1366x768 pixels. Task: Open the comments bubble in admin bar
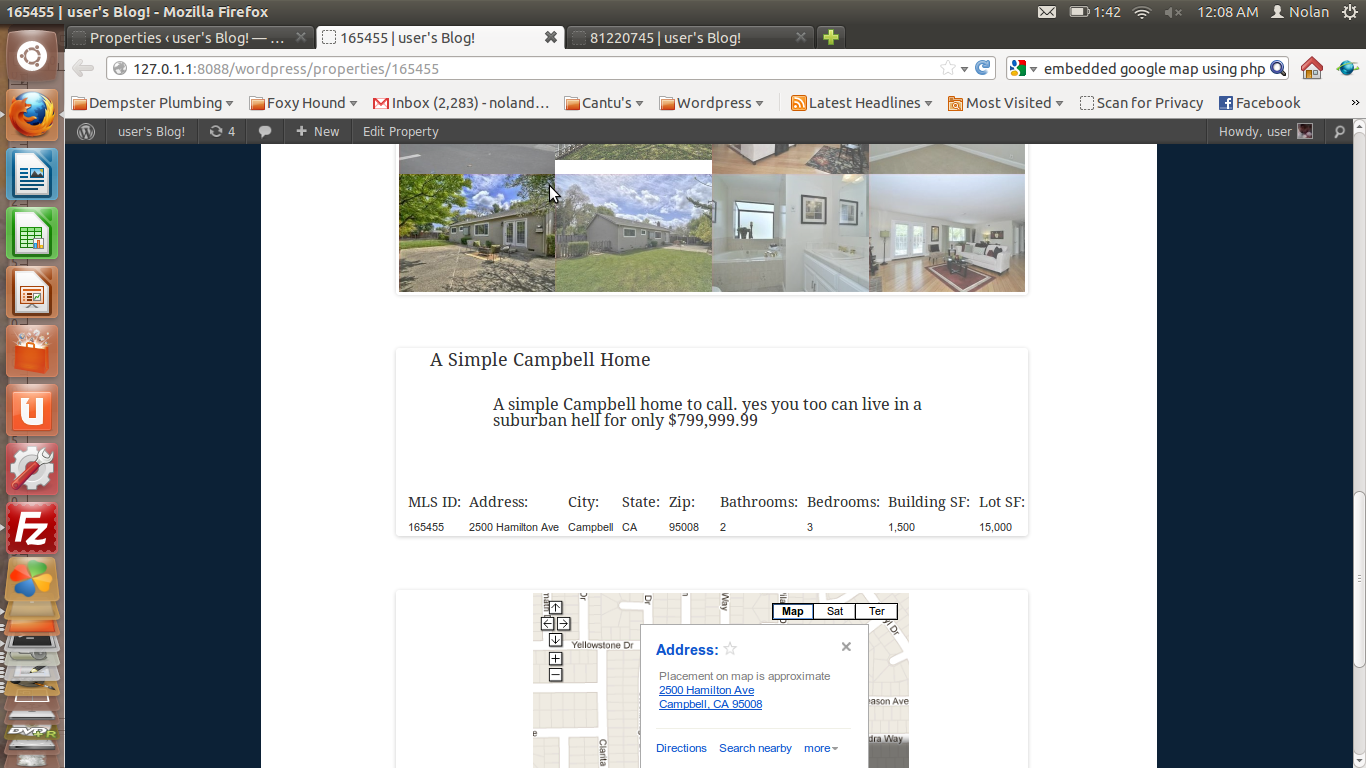click(x=265, y=132)
